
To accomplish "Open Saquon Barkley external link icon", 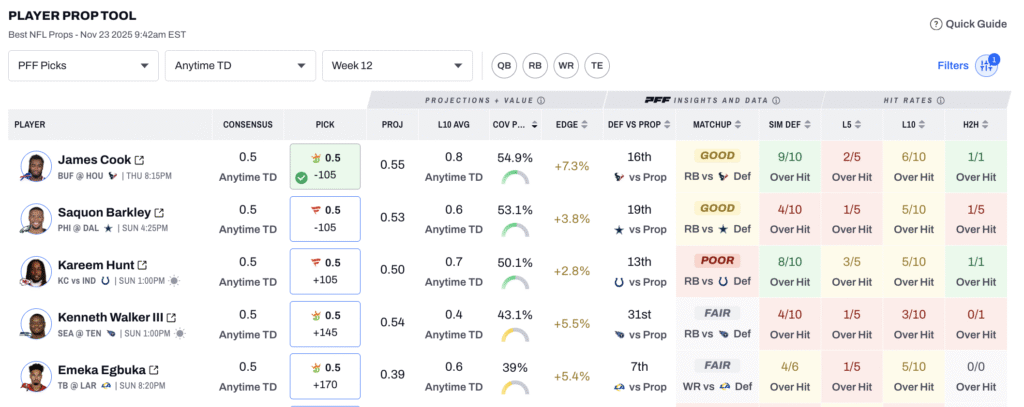I will (158, 213).
